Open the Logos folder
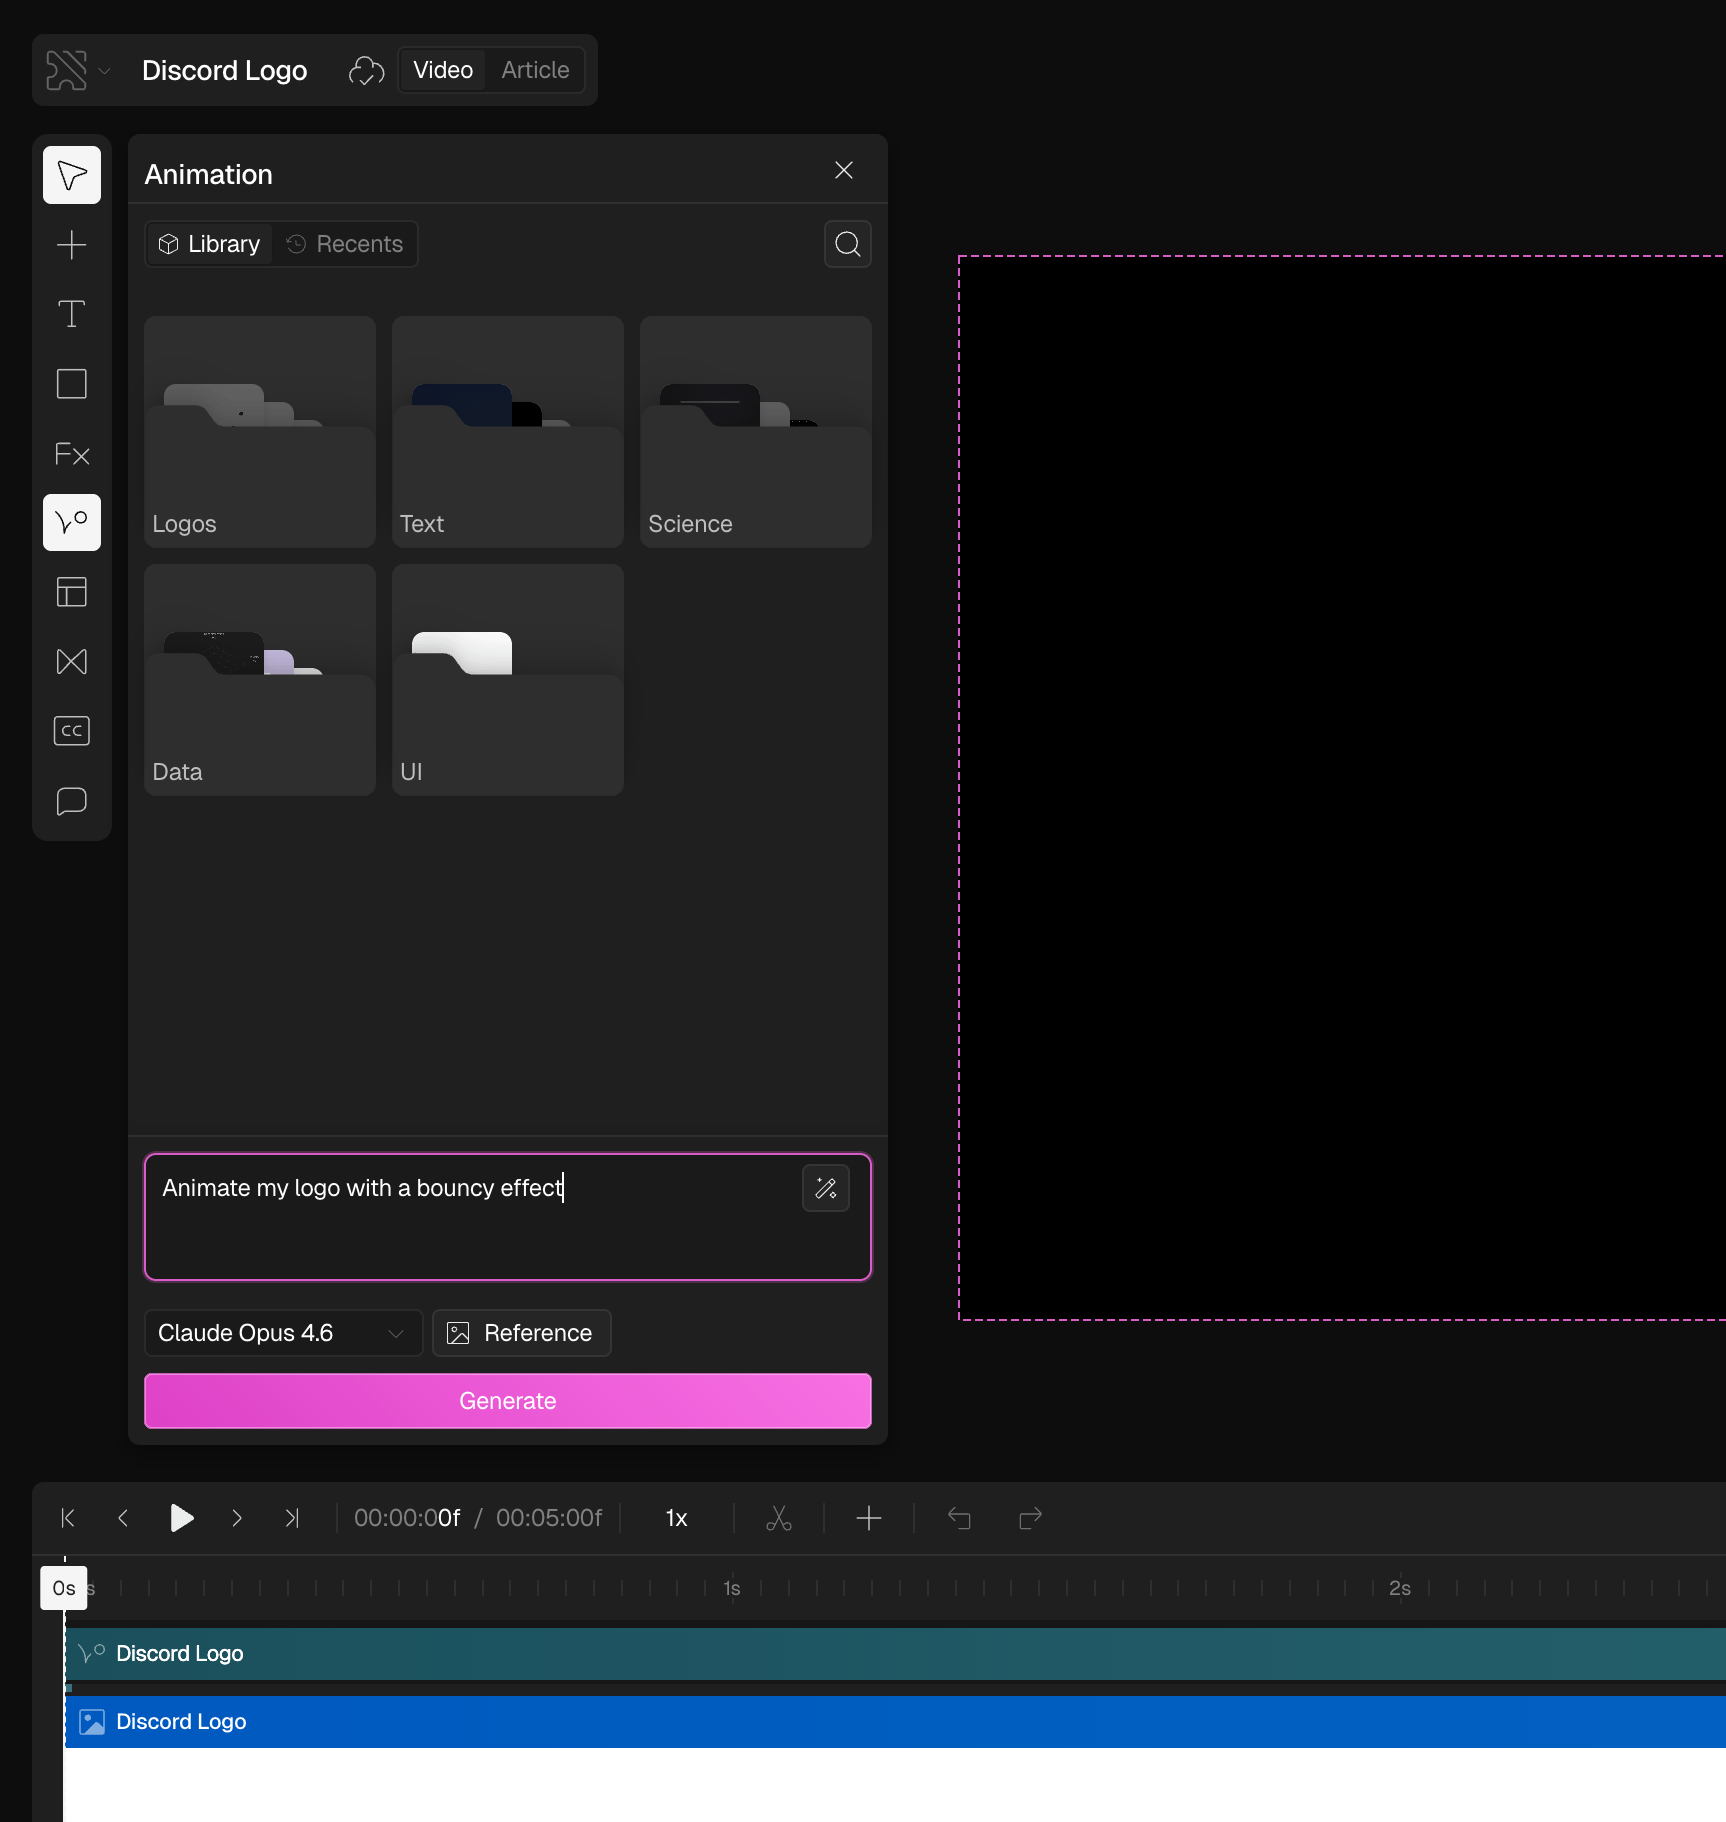This screenshot has height=1822, width=1726. coord(260,432)
